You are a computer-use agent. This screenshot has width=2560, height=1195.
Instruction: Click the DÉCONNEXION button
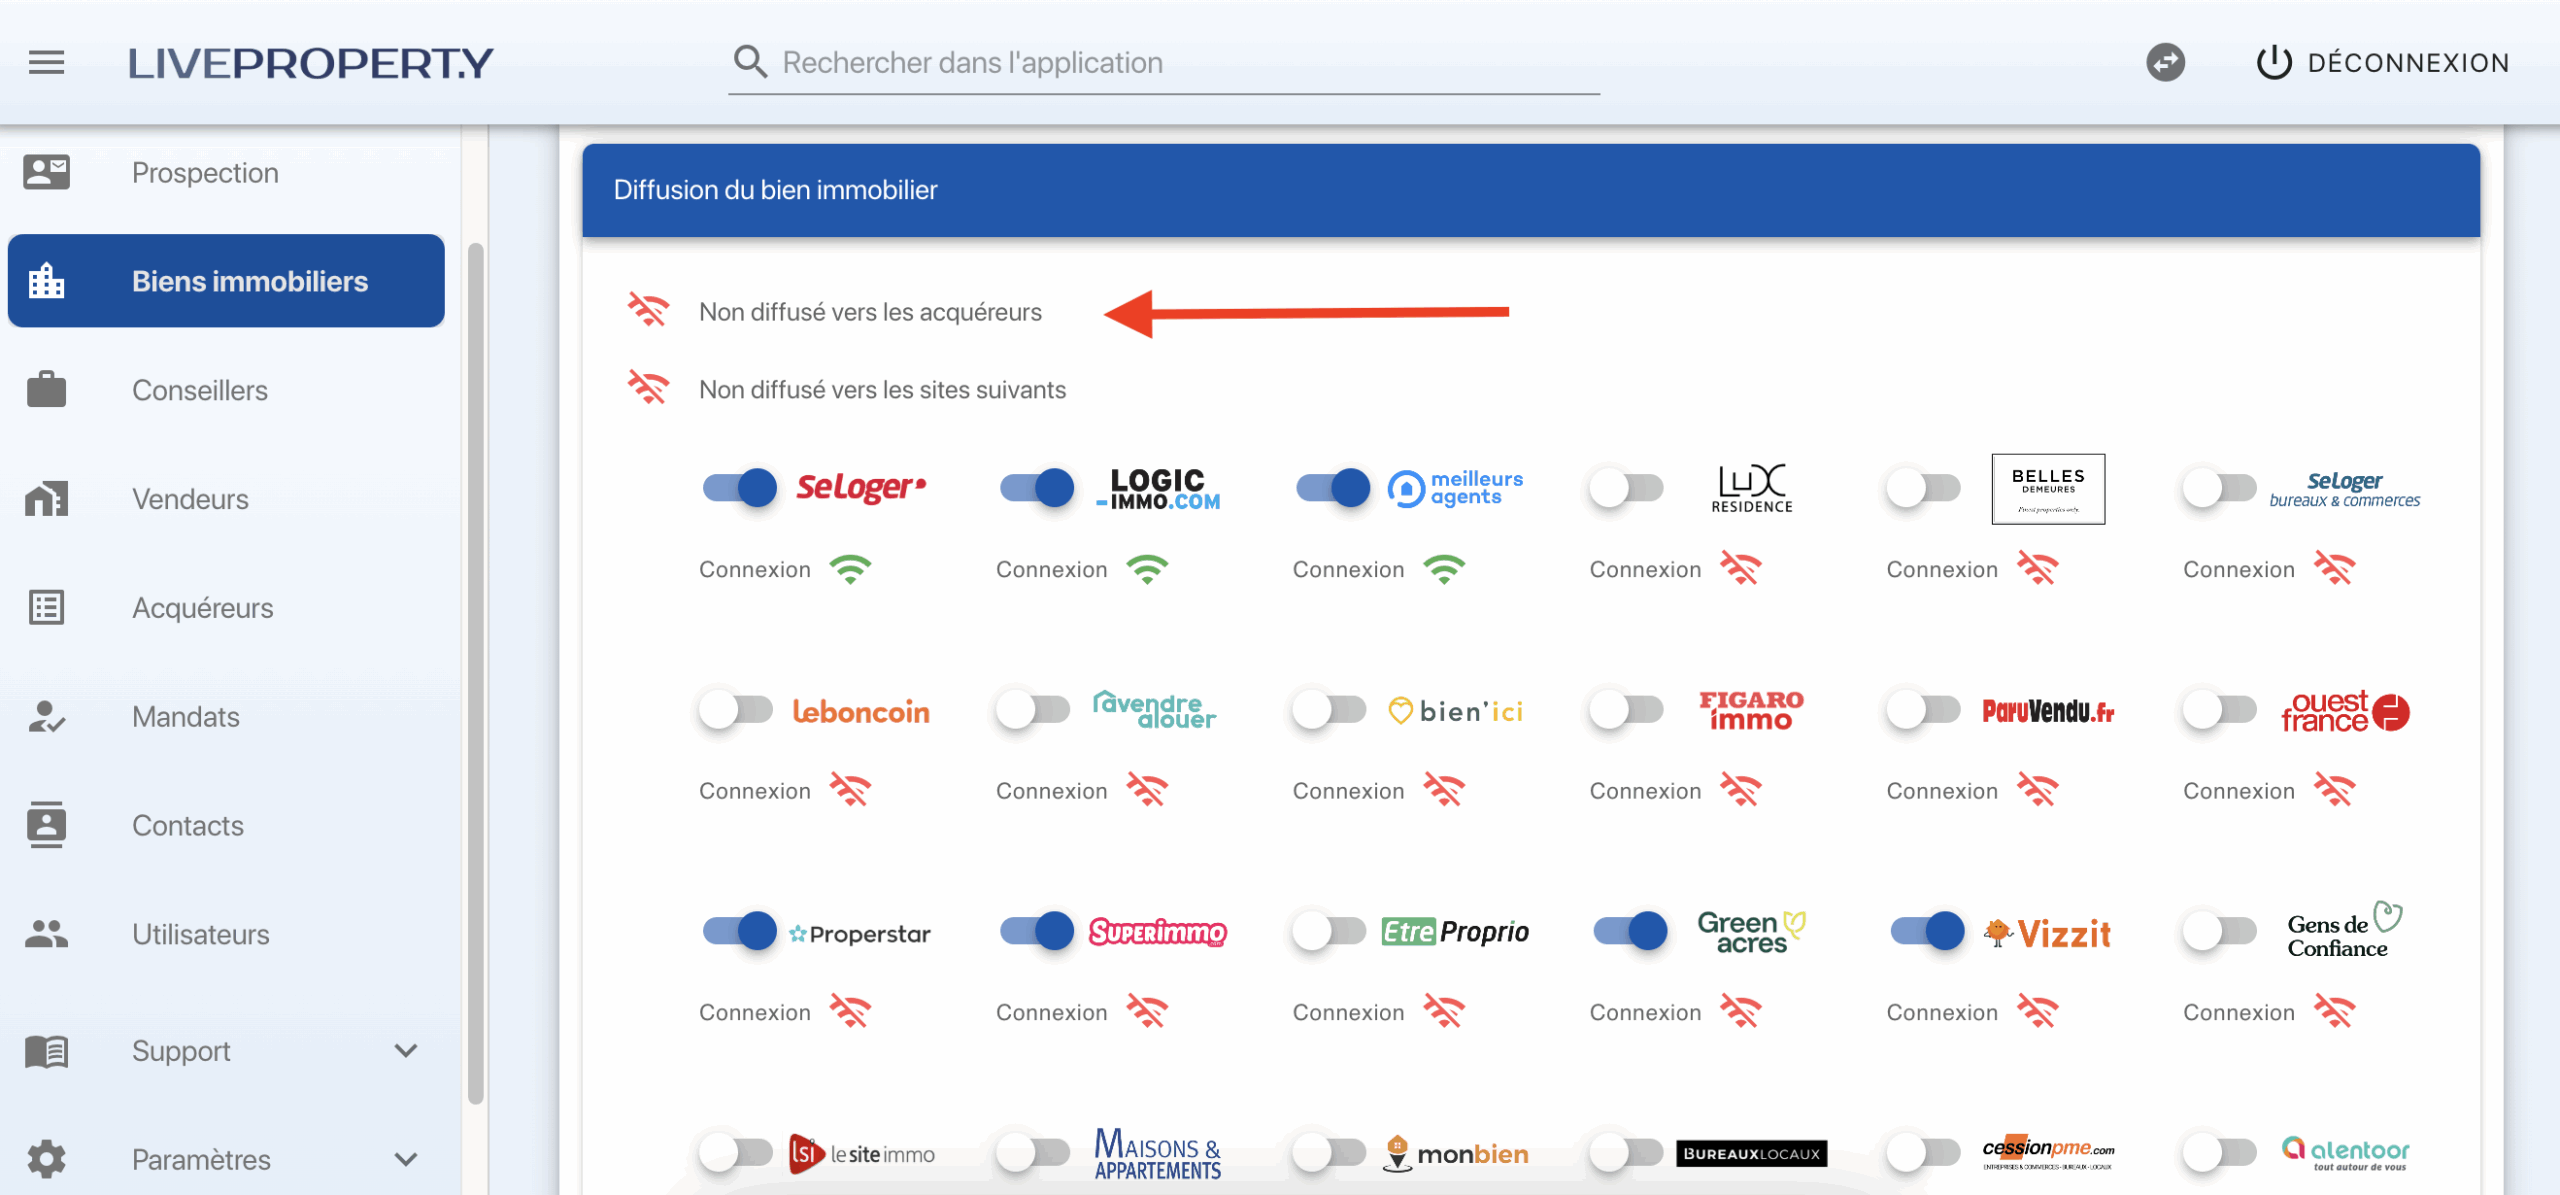click(2407, 63)
